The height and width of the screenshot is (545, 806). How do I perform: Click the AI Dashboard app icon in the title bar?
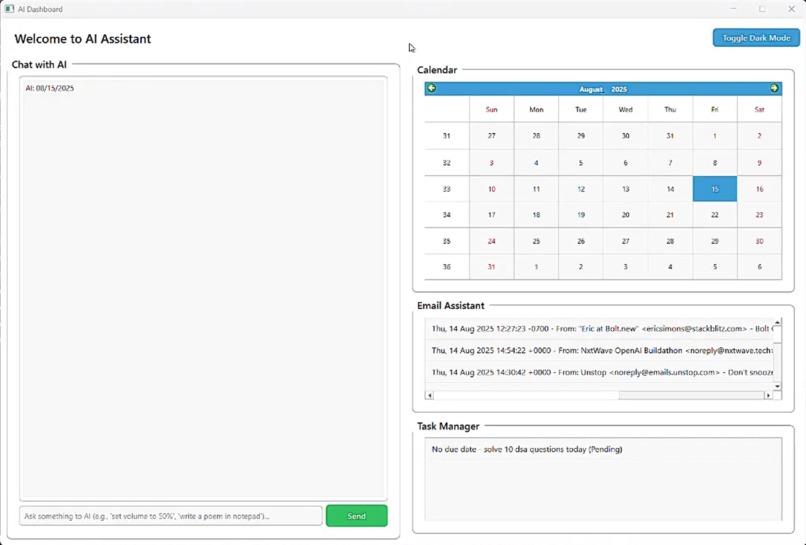pos(9,9)
